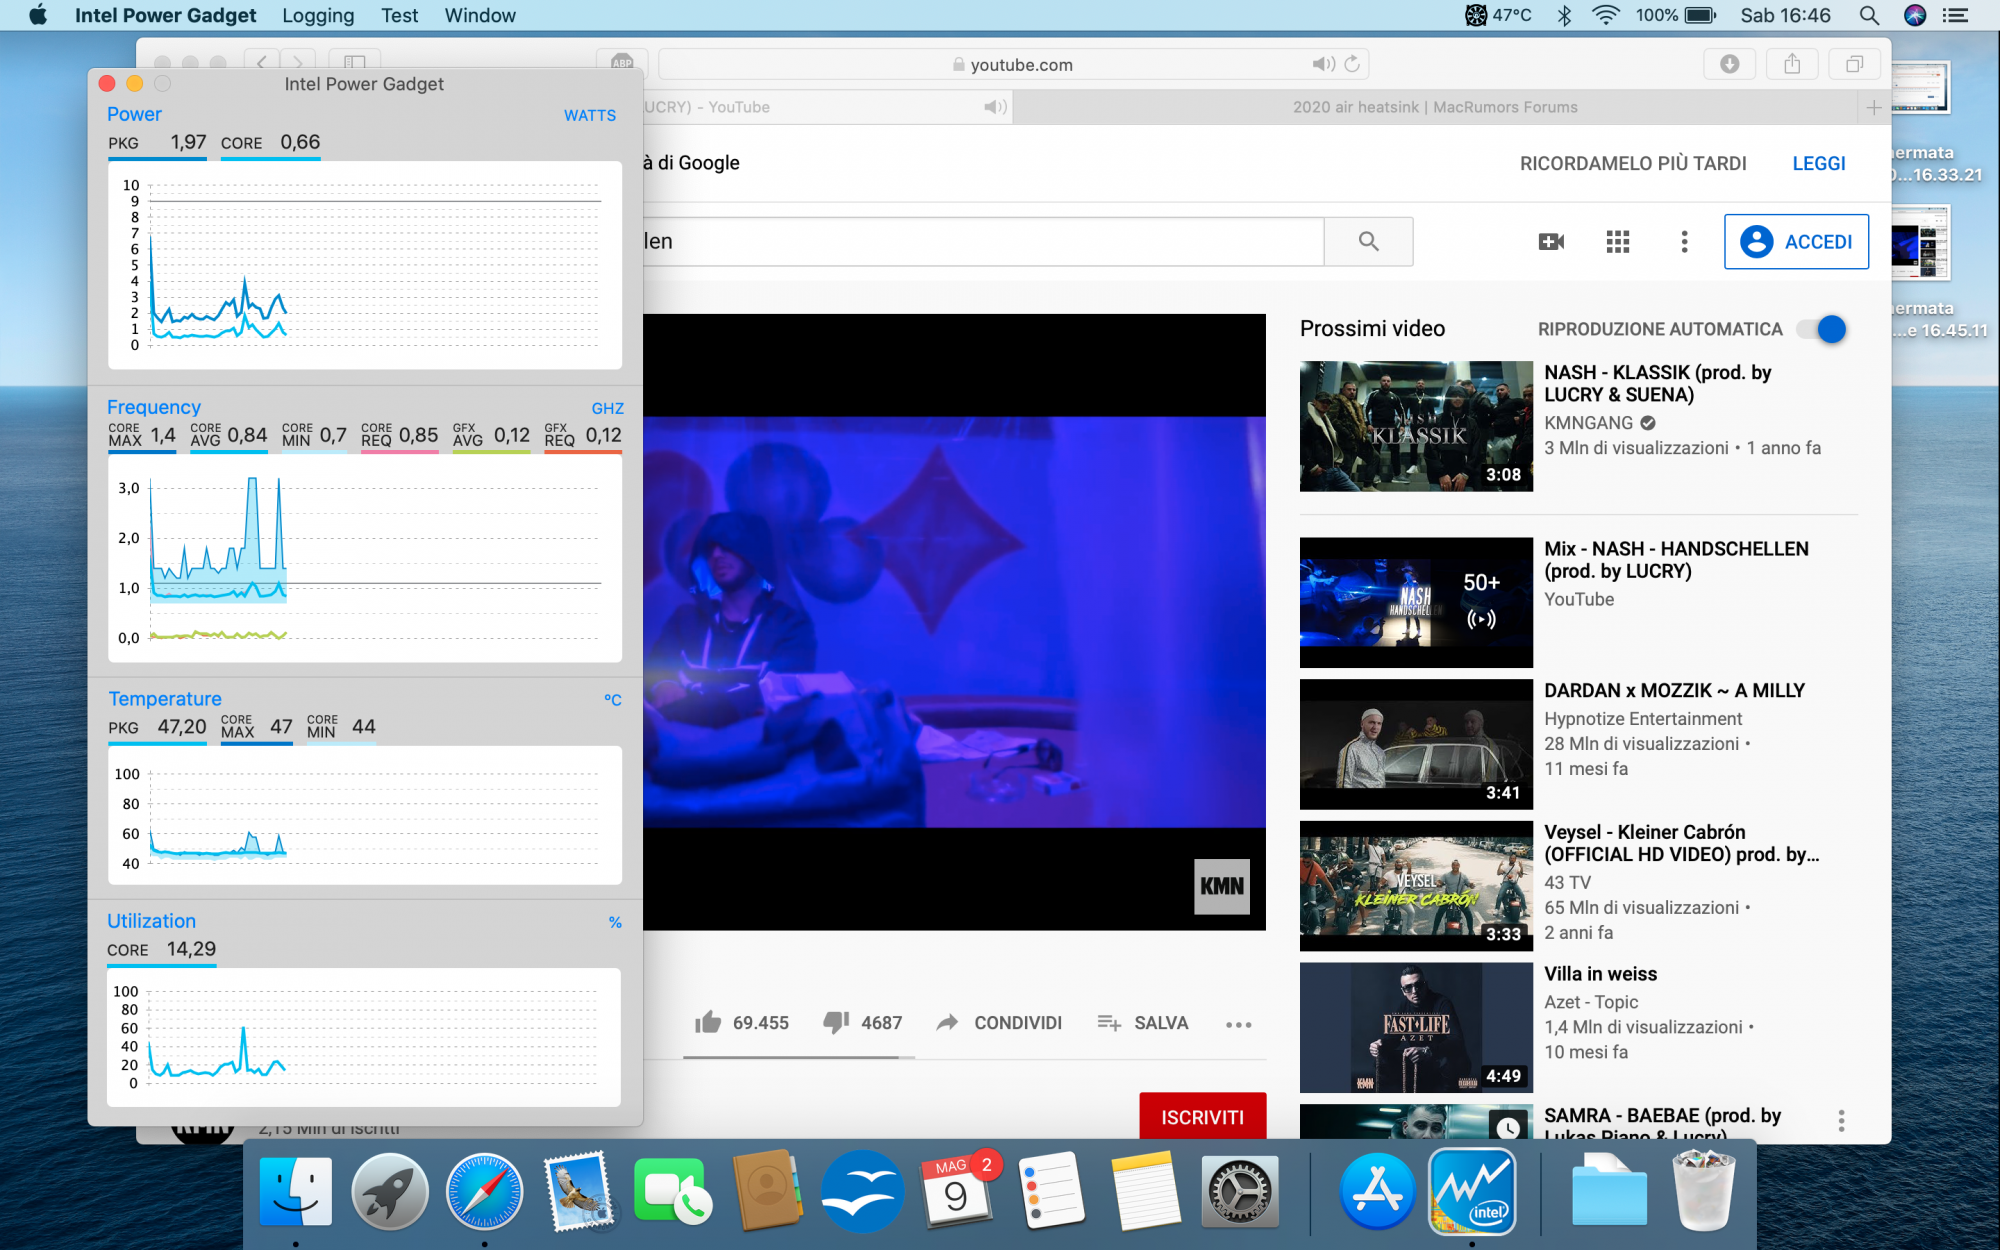
Task: Click the red ISCRIVITI subscribe button
Action: 1202,1116
